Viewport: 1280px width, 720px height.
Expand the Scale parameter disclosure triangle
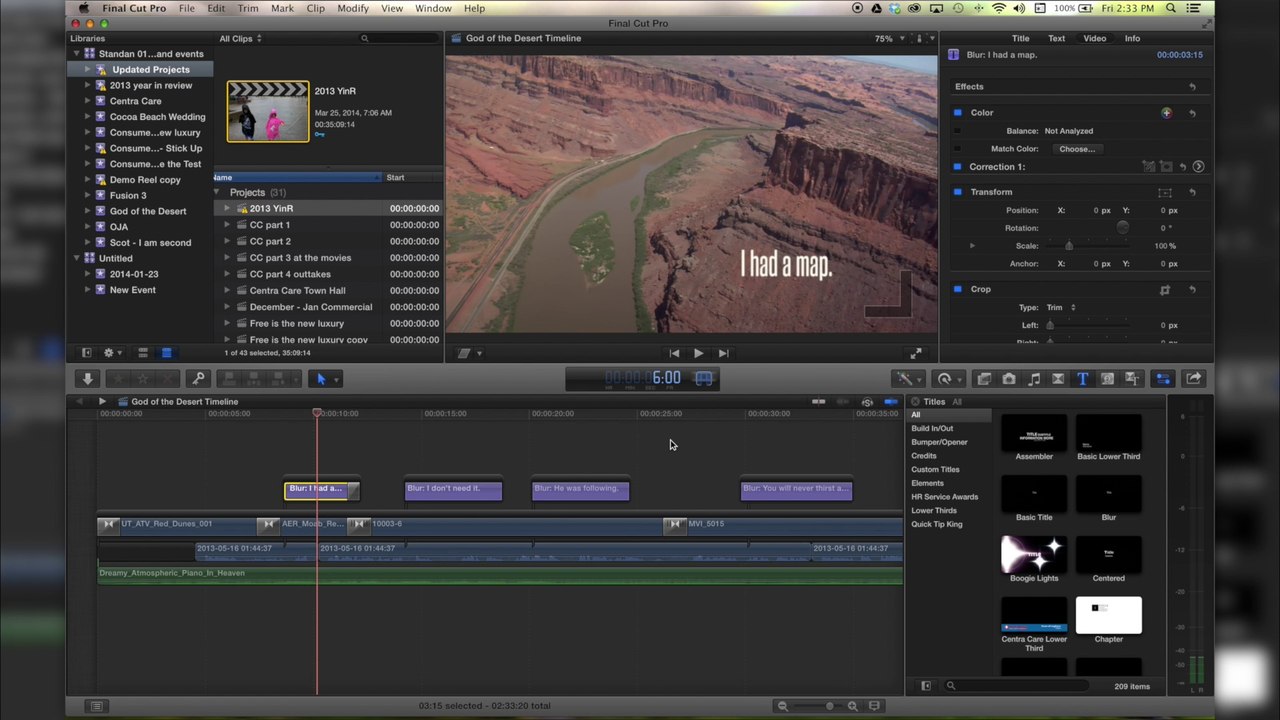click(972, 246)
